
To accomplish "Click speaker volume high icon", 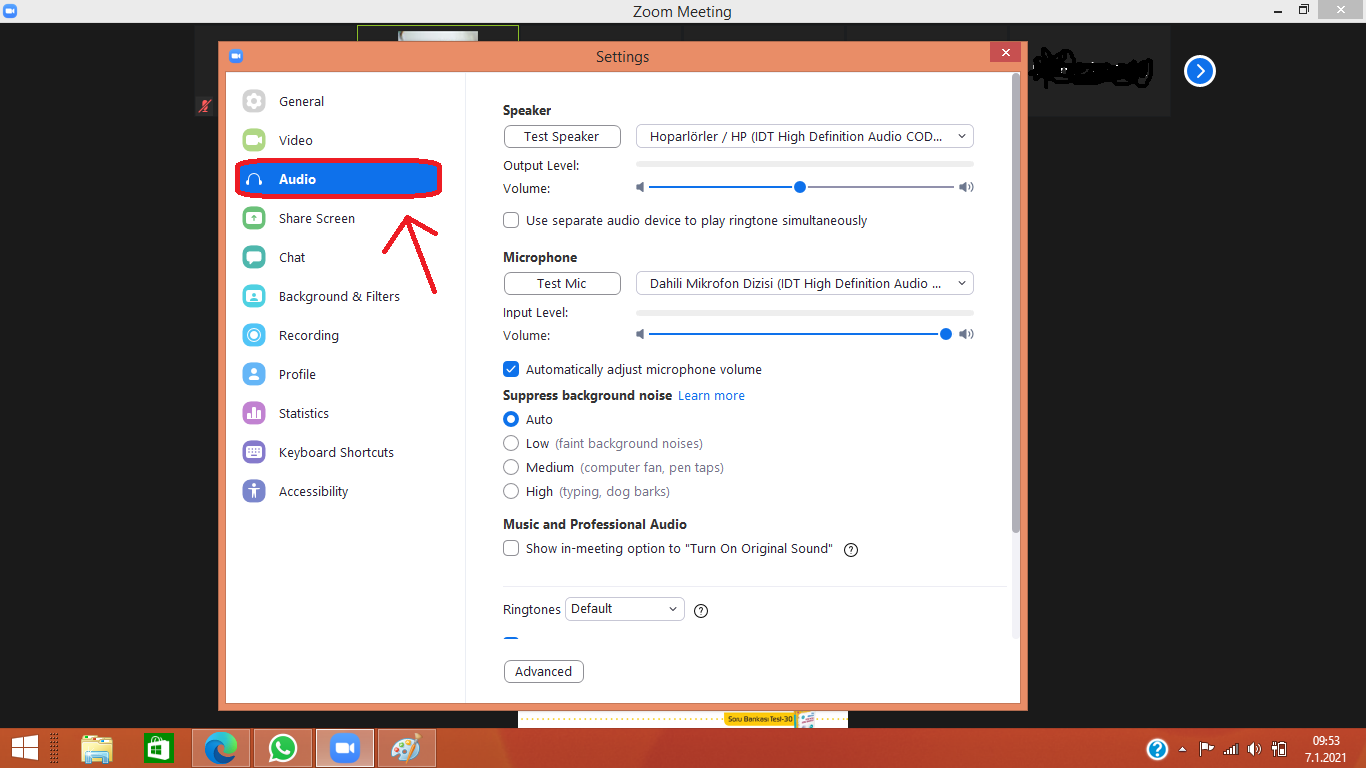I will tap(966, 187).
